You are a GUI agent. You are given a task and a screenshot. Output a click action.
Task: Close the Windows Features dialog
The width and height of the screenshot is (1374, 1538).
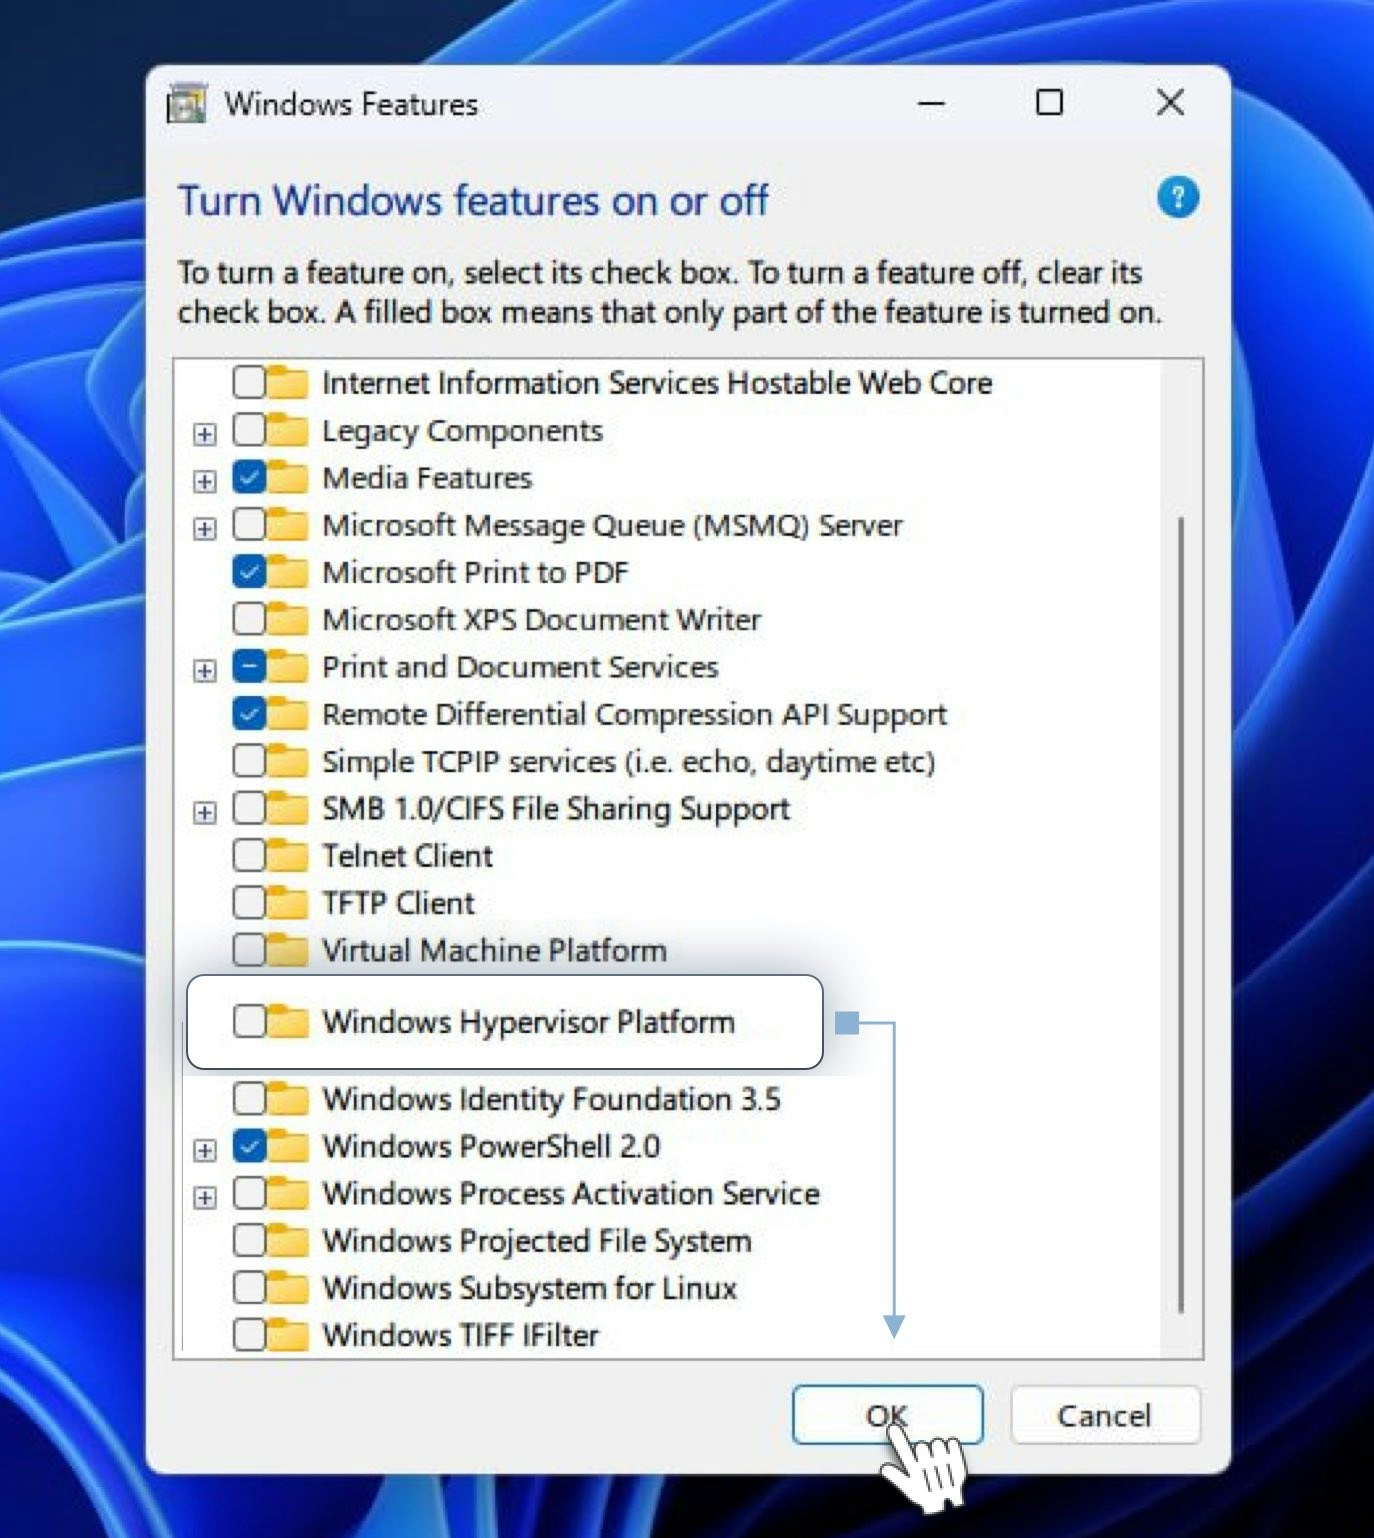1170,103
